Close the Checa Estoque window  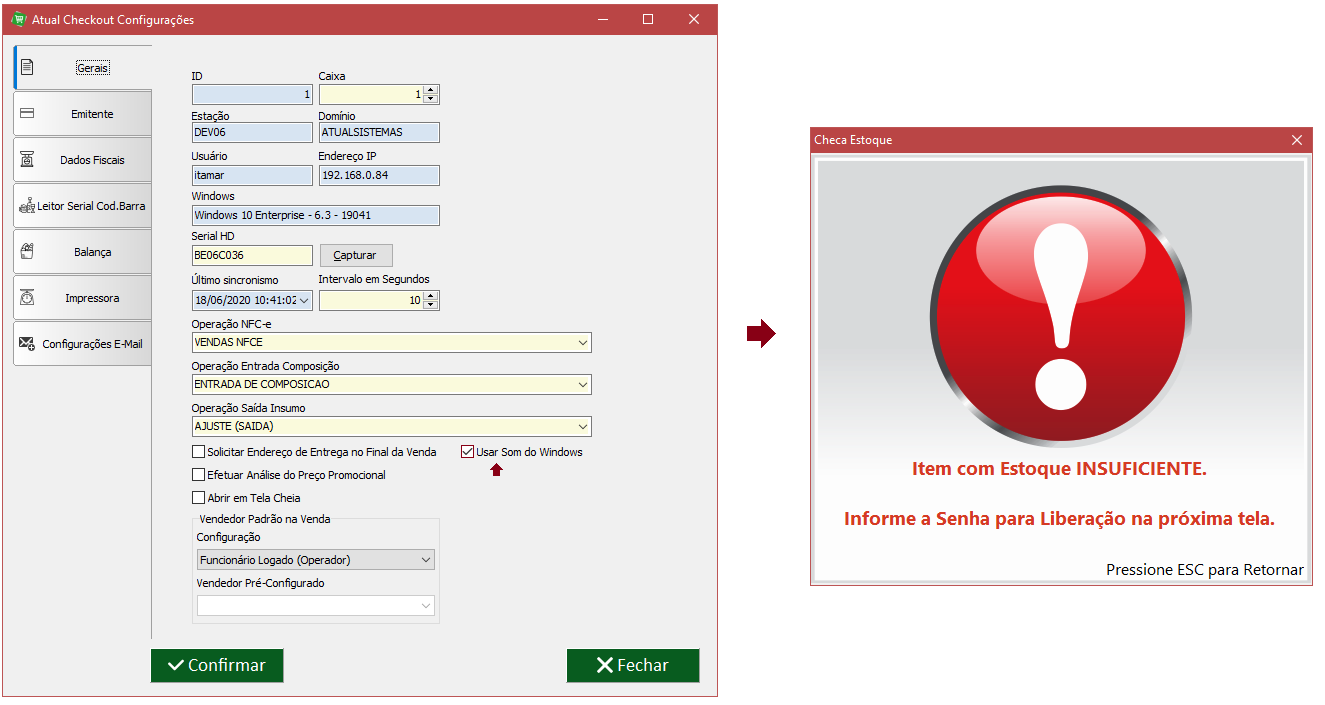(x=1297, y=140)
